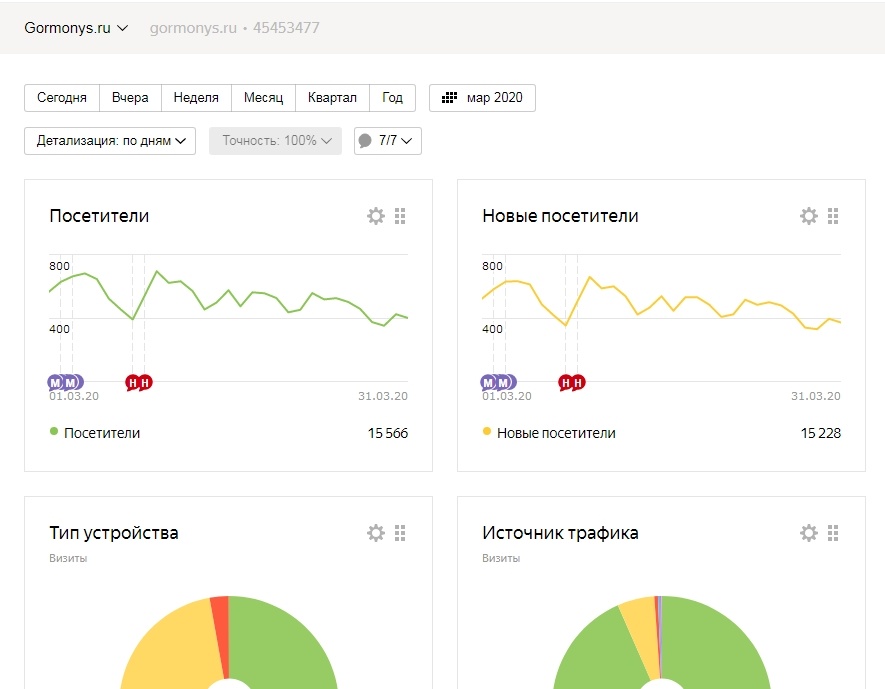The image size is (885, 689).
Task: Click the second purple M annotation in Новые посетители chart
Action: pyautogui.click(x=504, y=383)
